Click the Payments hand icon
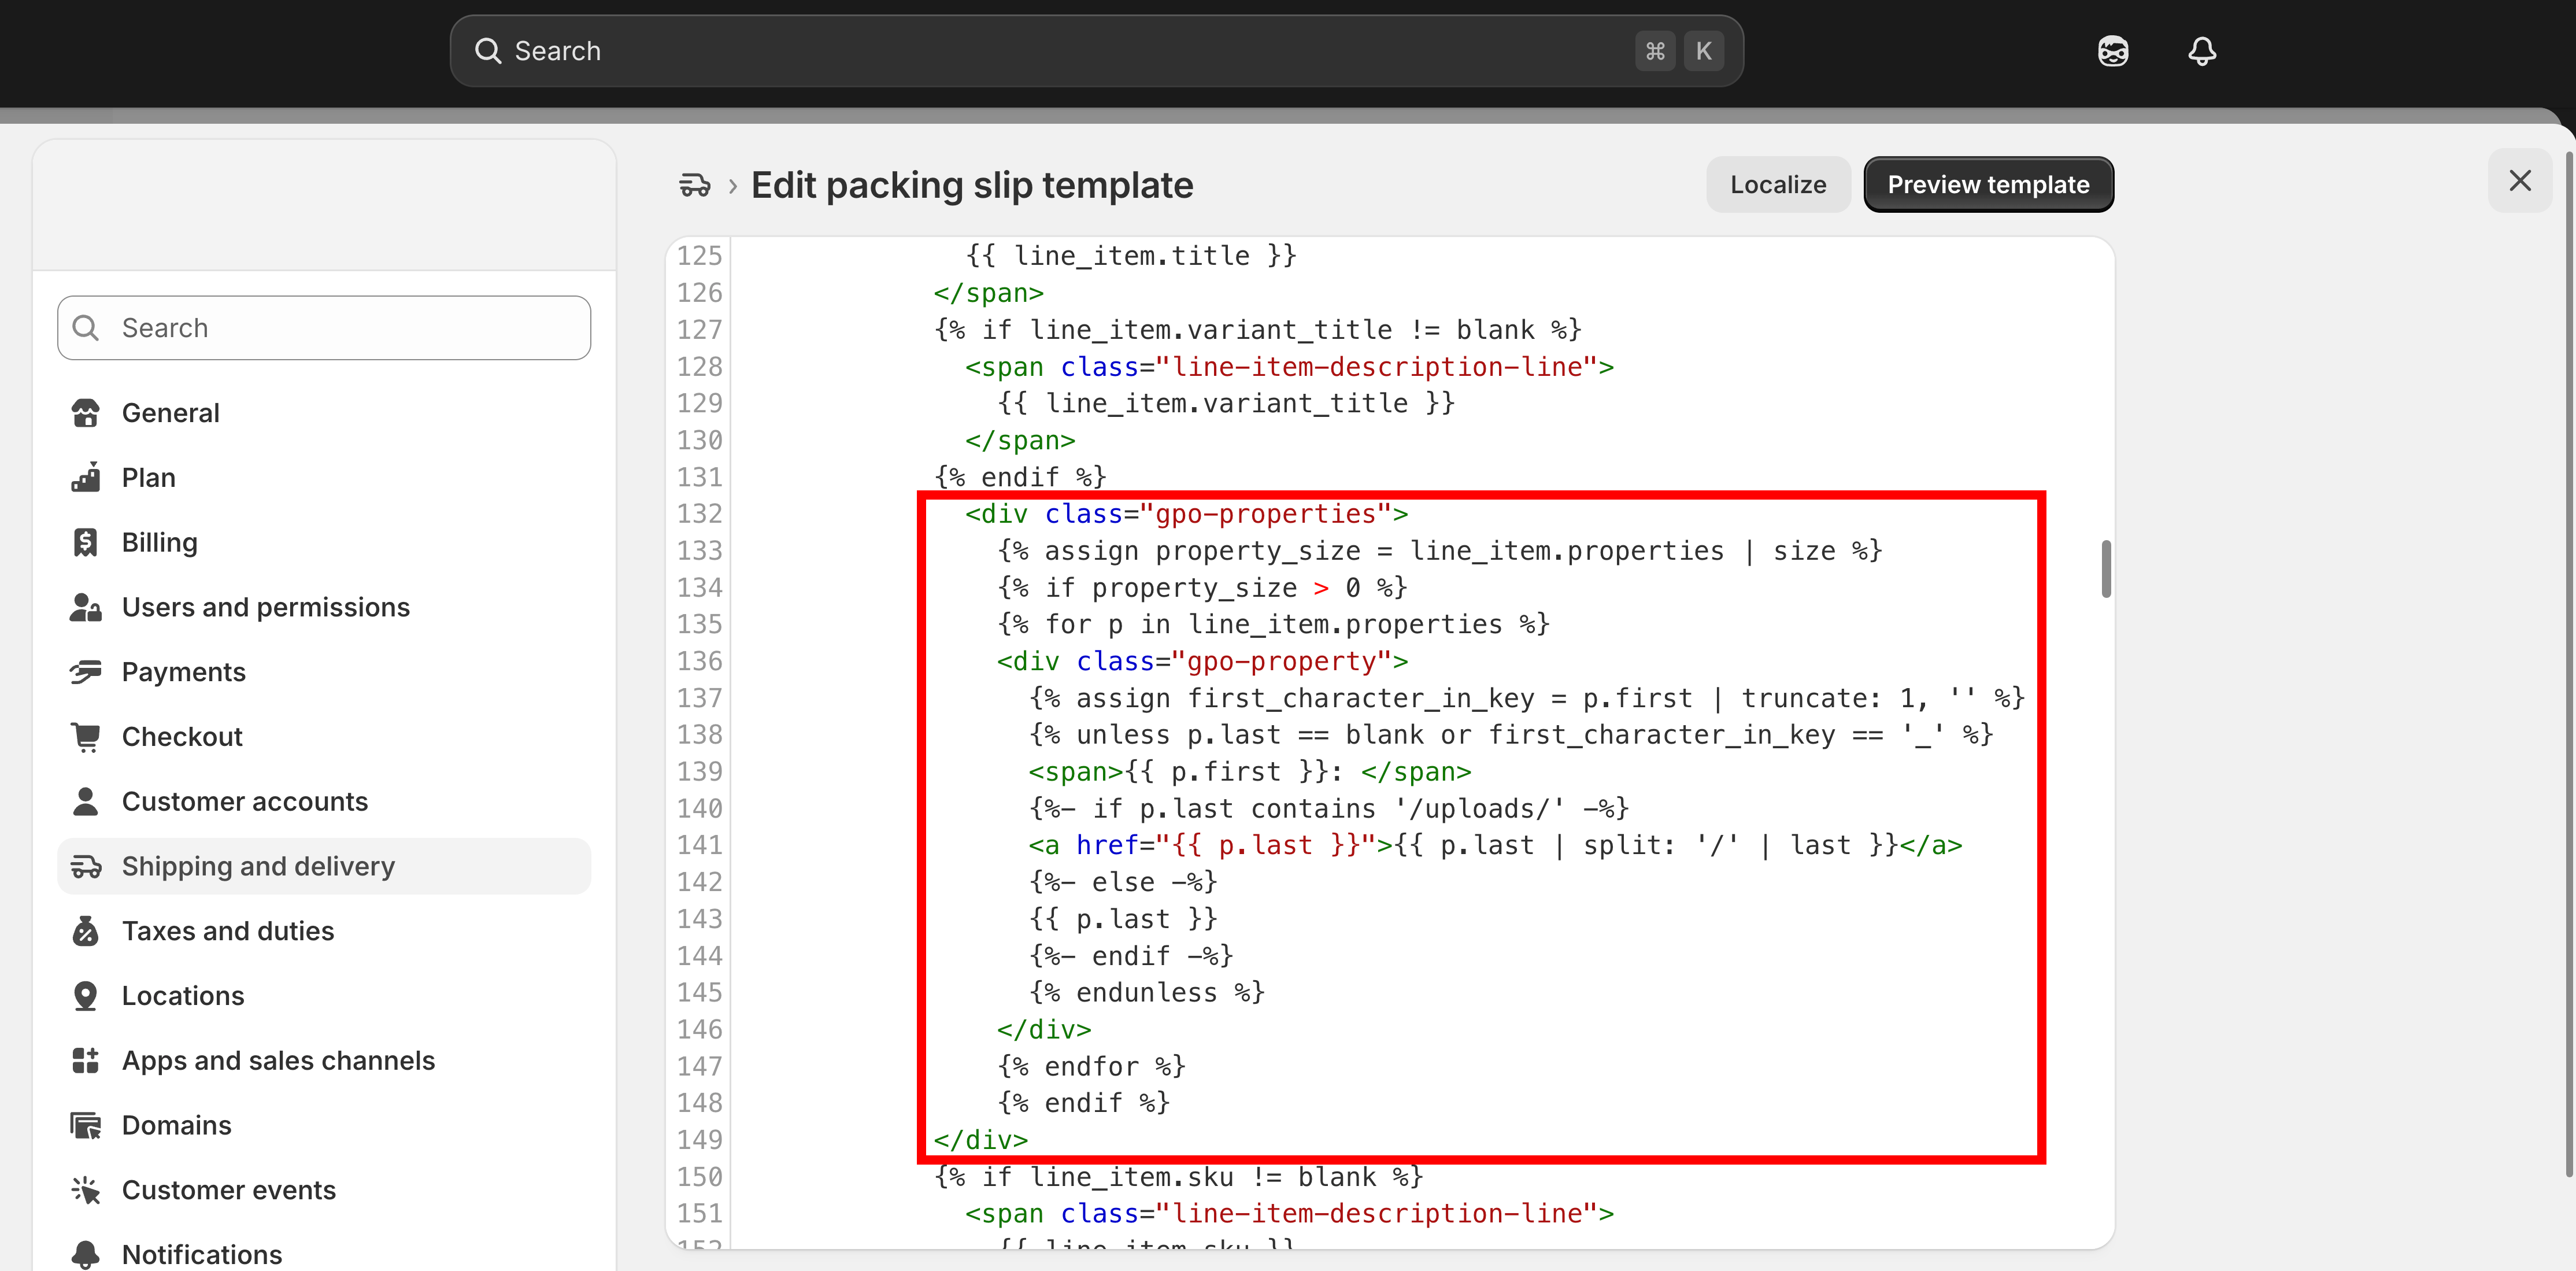The image size is (2576, 1271). [x=86, y=672]
